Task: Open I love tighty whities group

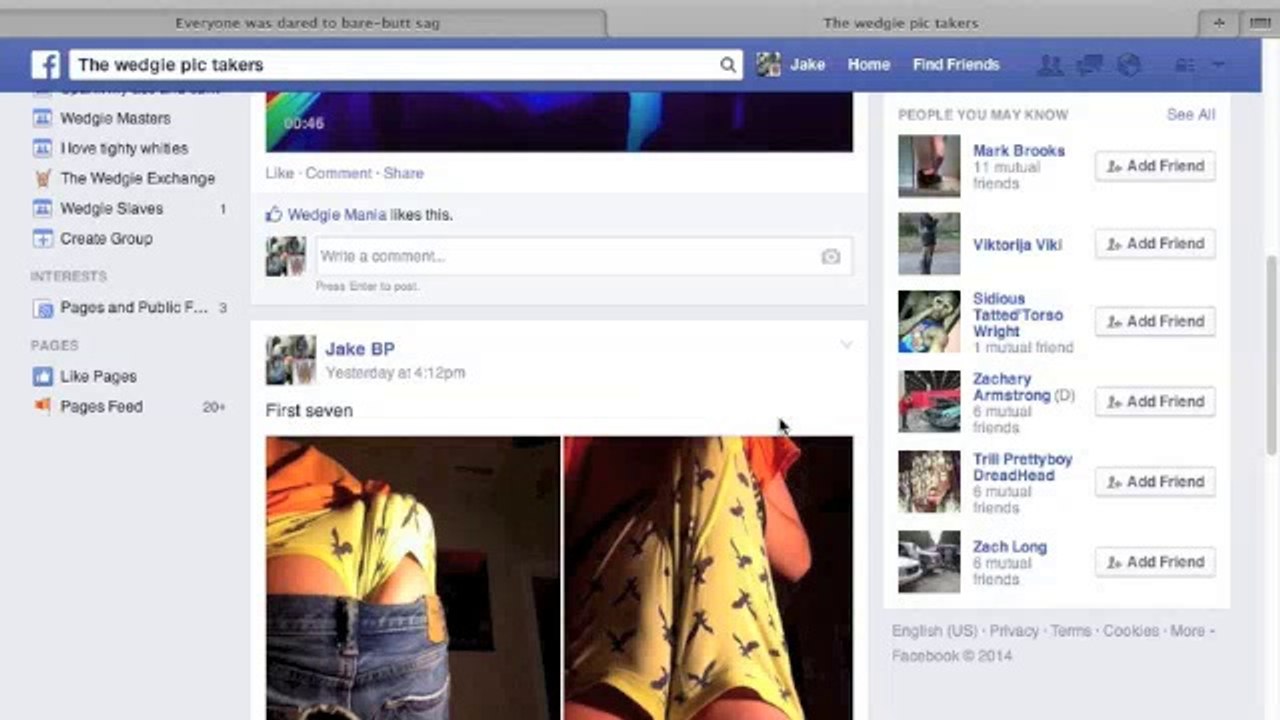Action: (124, 148)
